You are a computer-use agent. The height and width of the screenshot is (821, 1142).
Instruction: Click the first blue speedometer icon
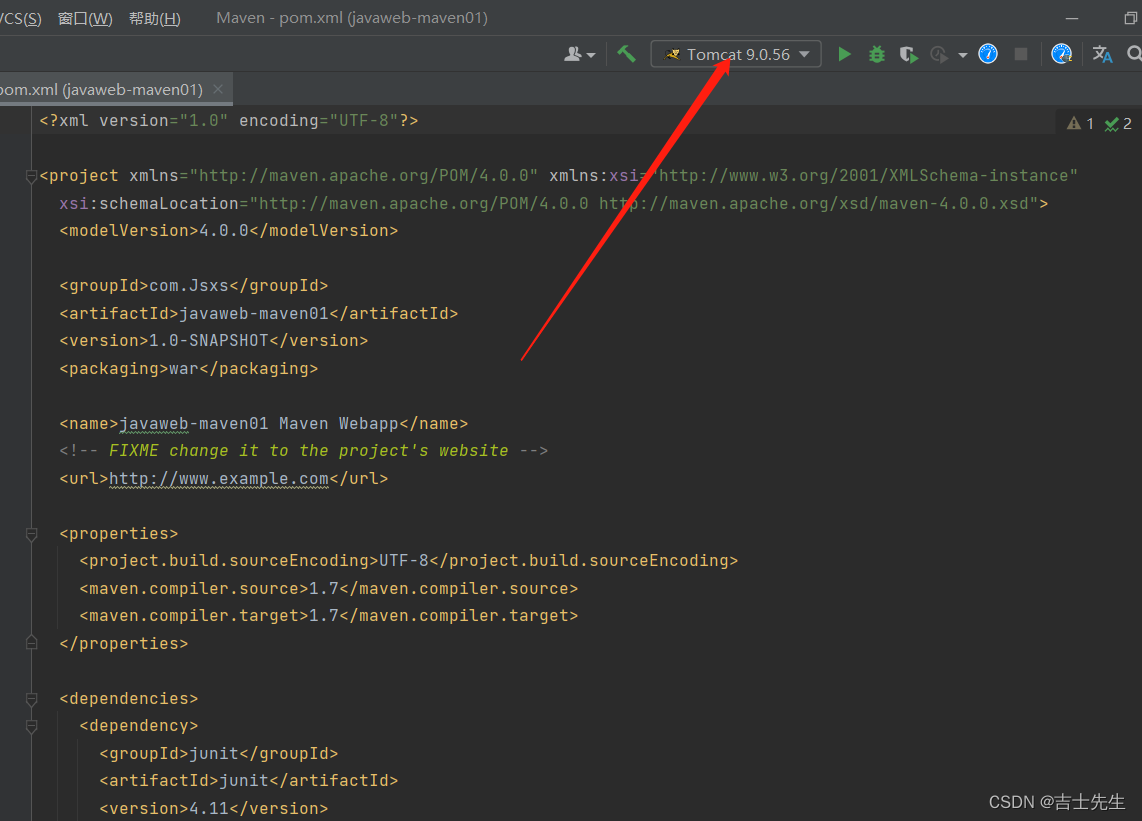988,54
